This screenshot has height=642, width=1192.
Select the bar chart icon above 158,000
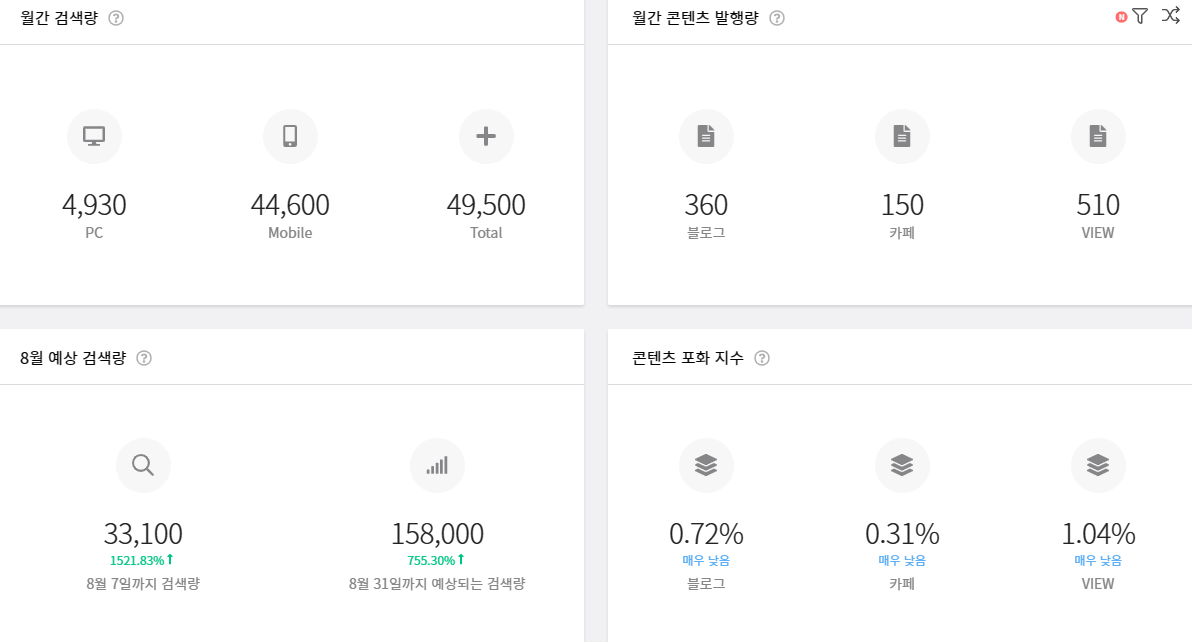pos(437,464)
